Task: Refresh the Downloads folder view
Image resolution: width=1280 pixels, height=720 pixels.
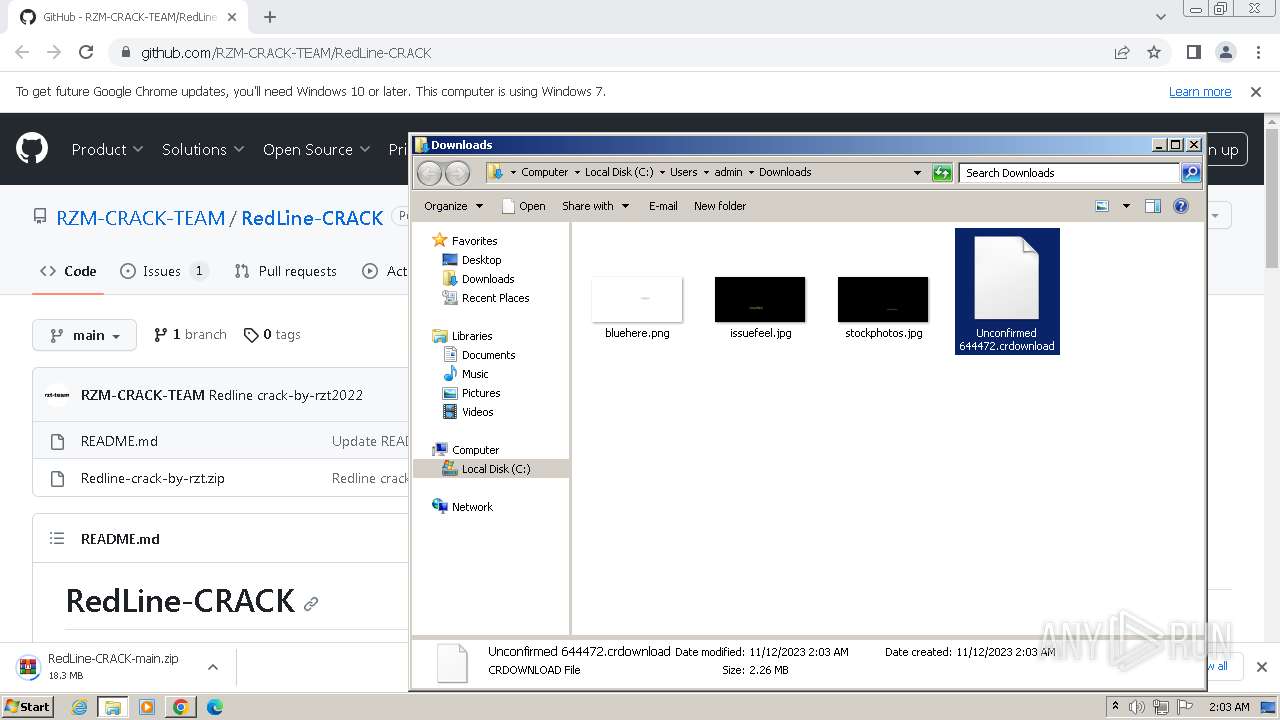Action: [x=942, y=172]
